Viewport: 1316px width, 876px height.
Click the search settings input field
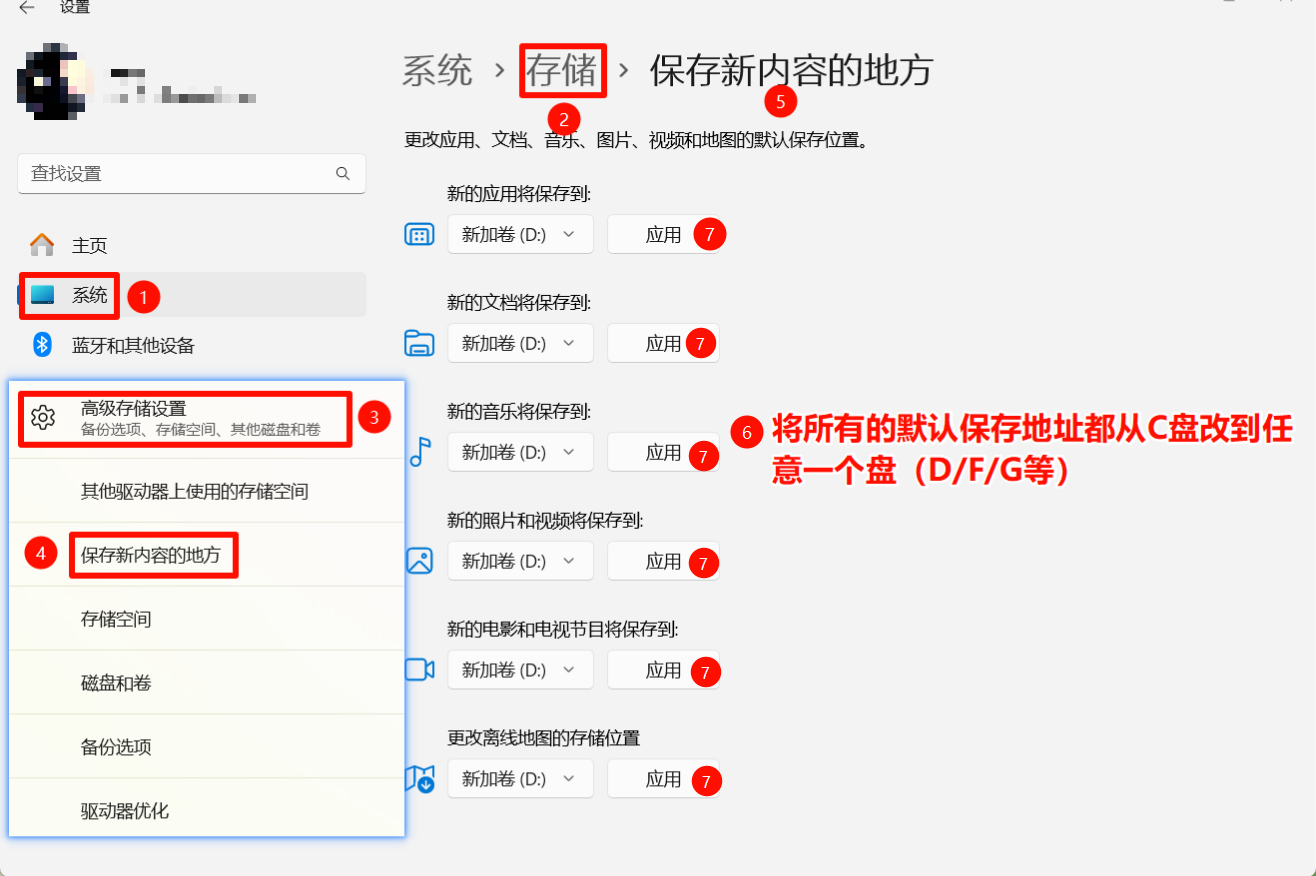(190, 173)
